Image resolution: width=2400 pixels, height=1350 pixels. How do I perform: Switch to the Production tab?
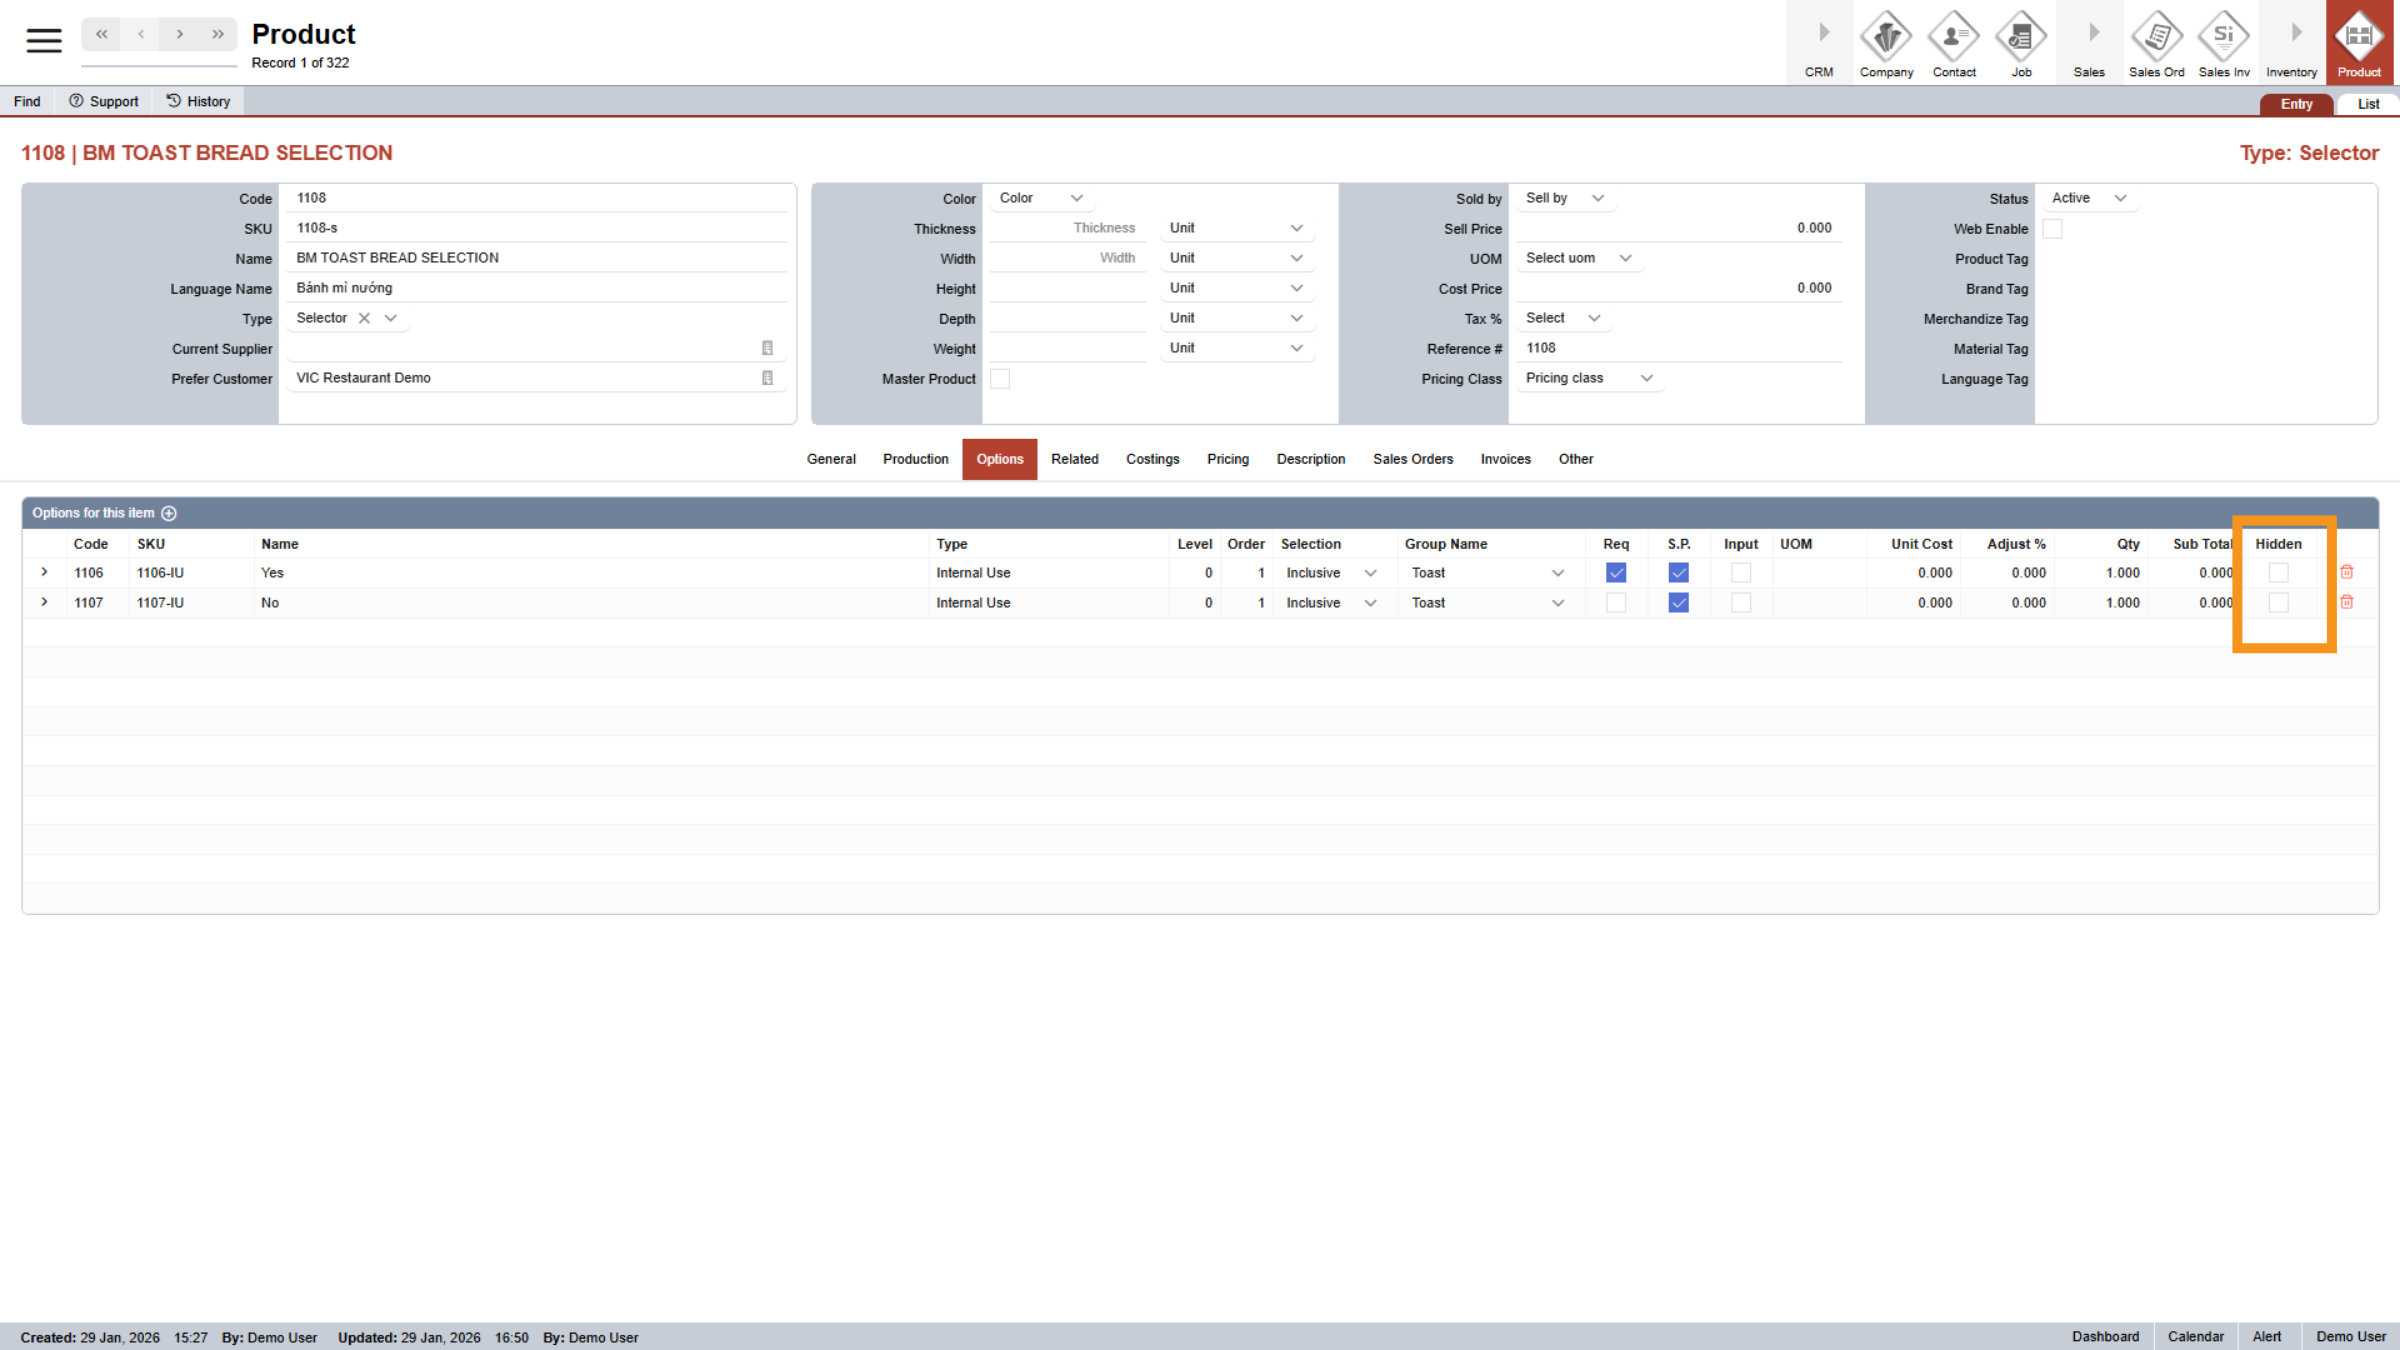click(915, 459)
